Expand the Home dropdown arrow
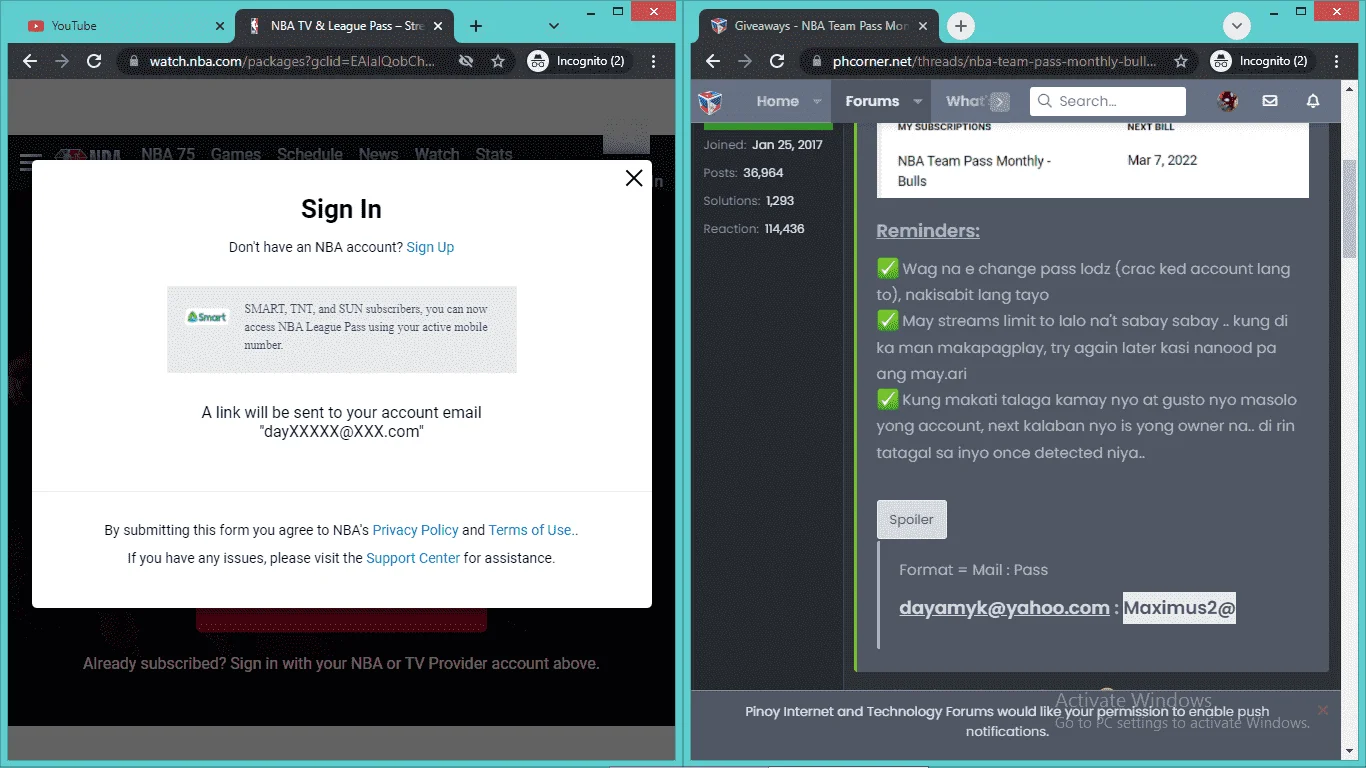The height and width of the screenshot is (768, 1366). [x=817, y=101]
